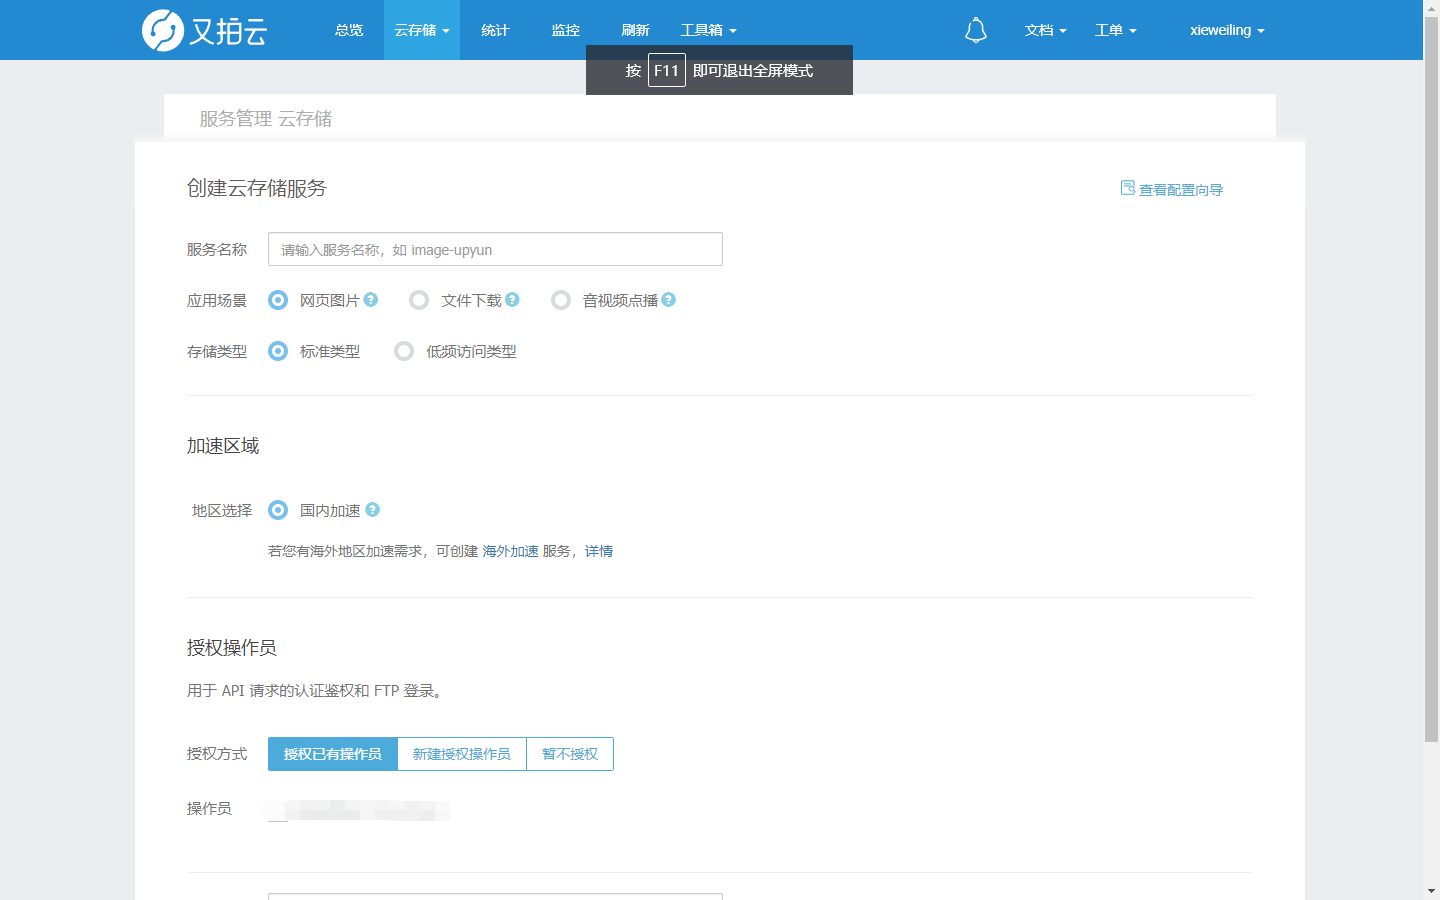Open the 海外加速 link
1440x900 pixels.
pyautogui.click(x=510, y=550)
